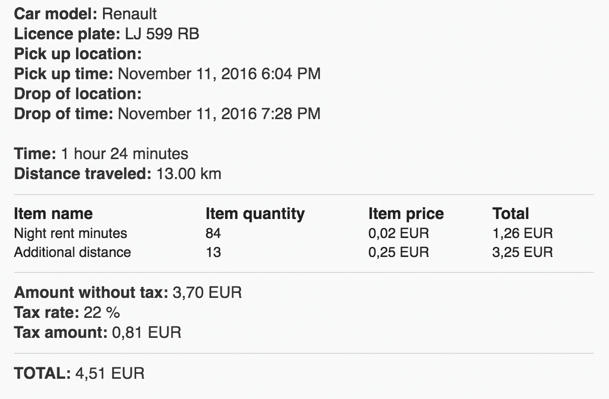This screenshot has width=609, height=399.
Task: Click the Time 1 hour 24 minutes line
Action: coord(101,154)
